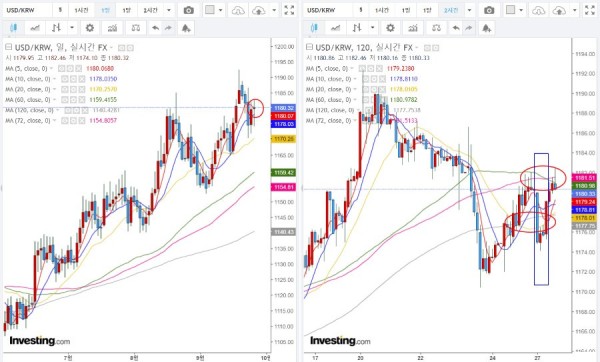Viewport: 600px width, 362px height.
Task: Open chart settings gear in right chart
Action: (x=390, y=28)
